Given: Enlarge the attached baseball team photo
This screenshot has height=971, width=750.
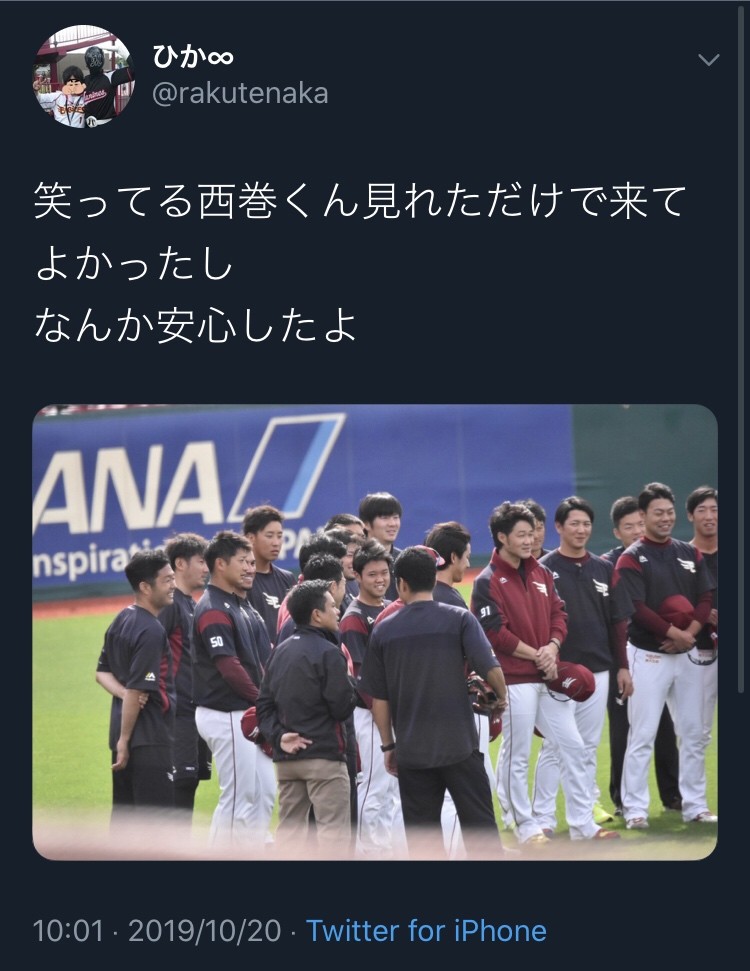Looking at the screenshot, I should tap(375, 632).
